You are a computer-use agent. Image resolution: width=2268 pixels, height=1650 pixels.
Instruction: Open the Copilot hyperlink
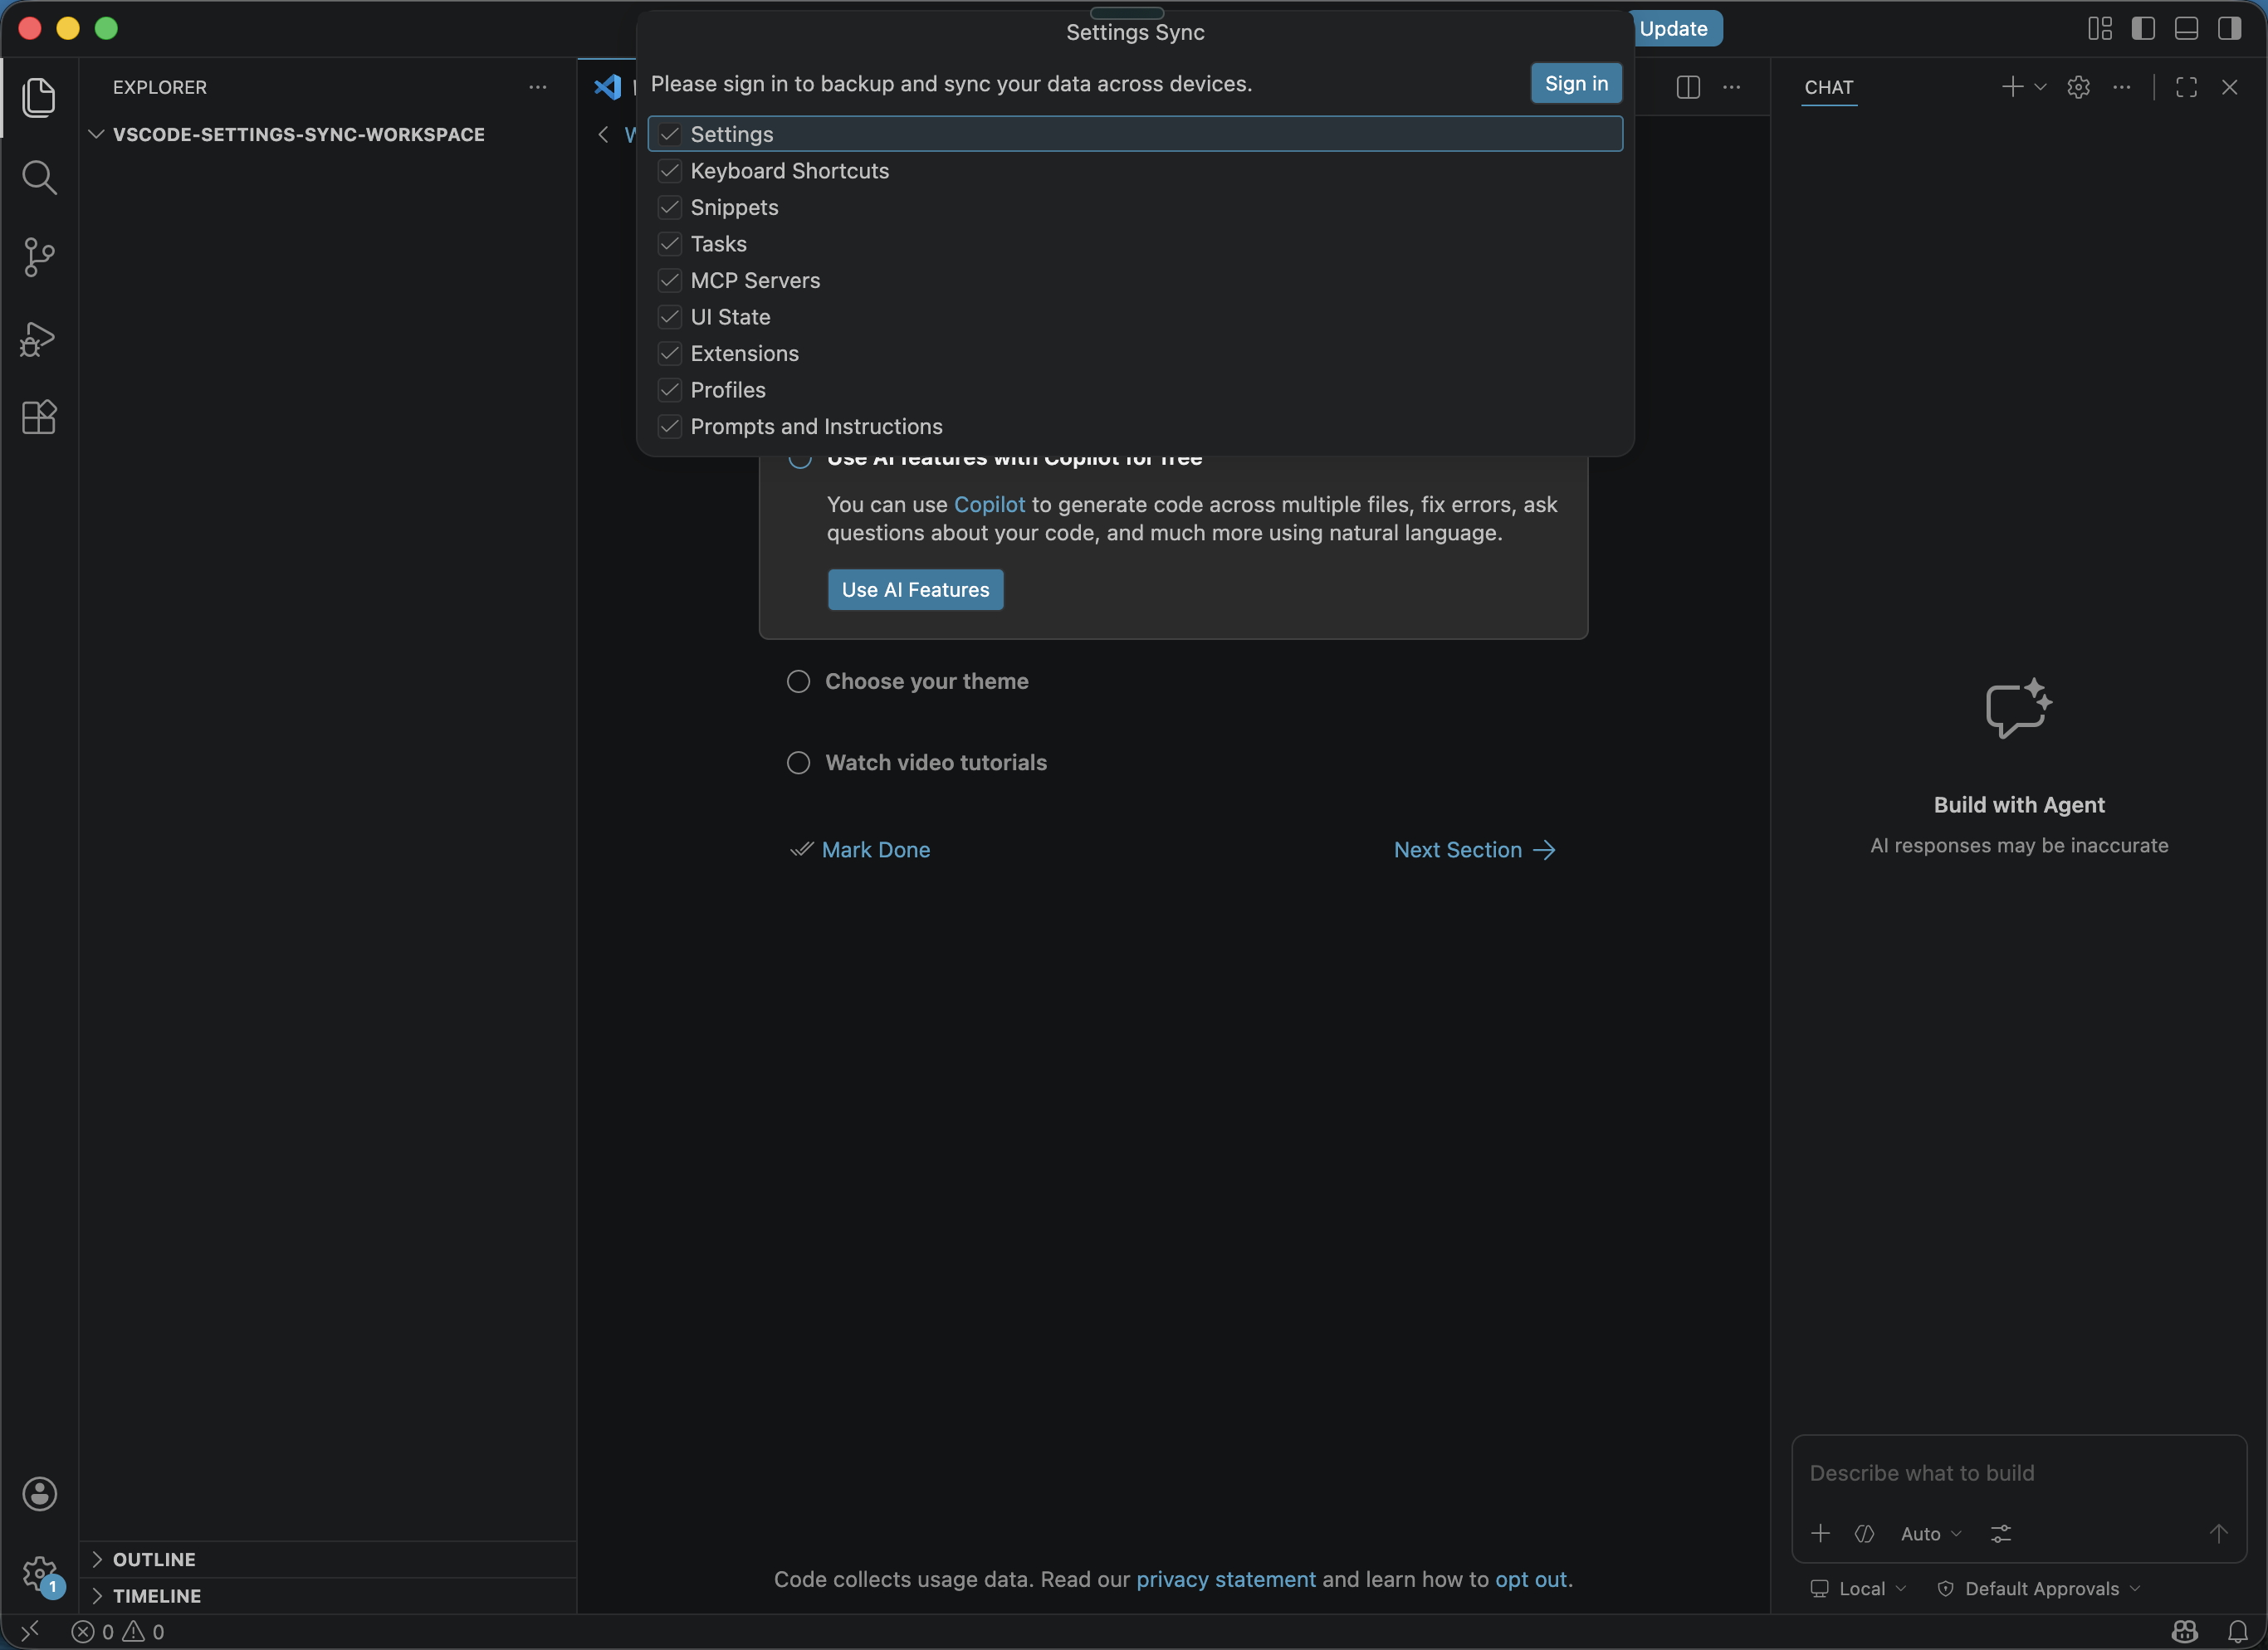989,505
